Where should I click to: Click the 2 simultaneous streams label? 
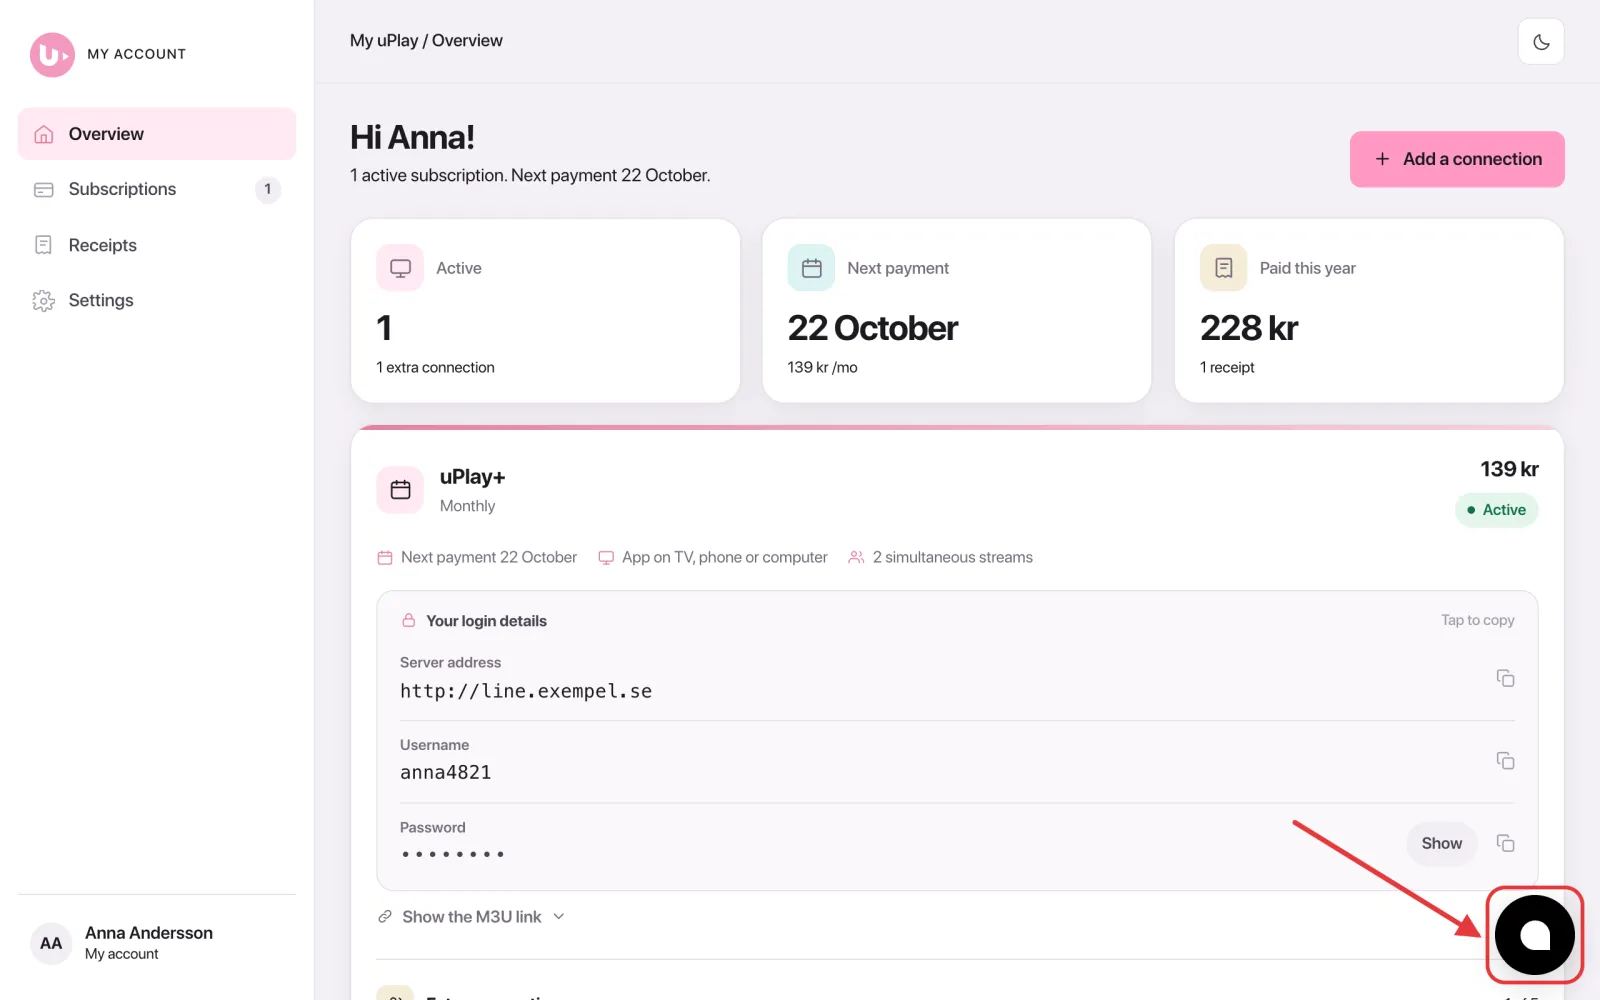952,557
